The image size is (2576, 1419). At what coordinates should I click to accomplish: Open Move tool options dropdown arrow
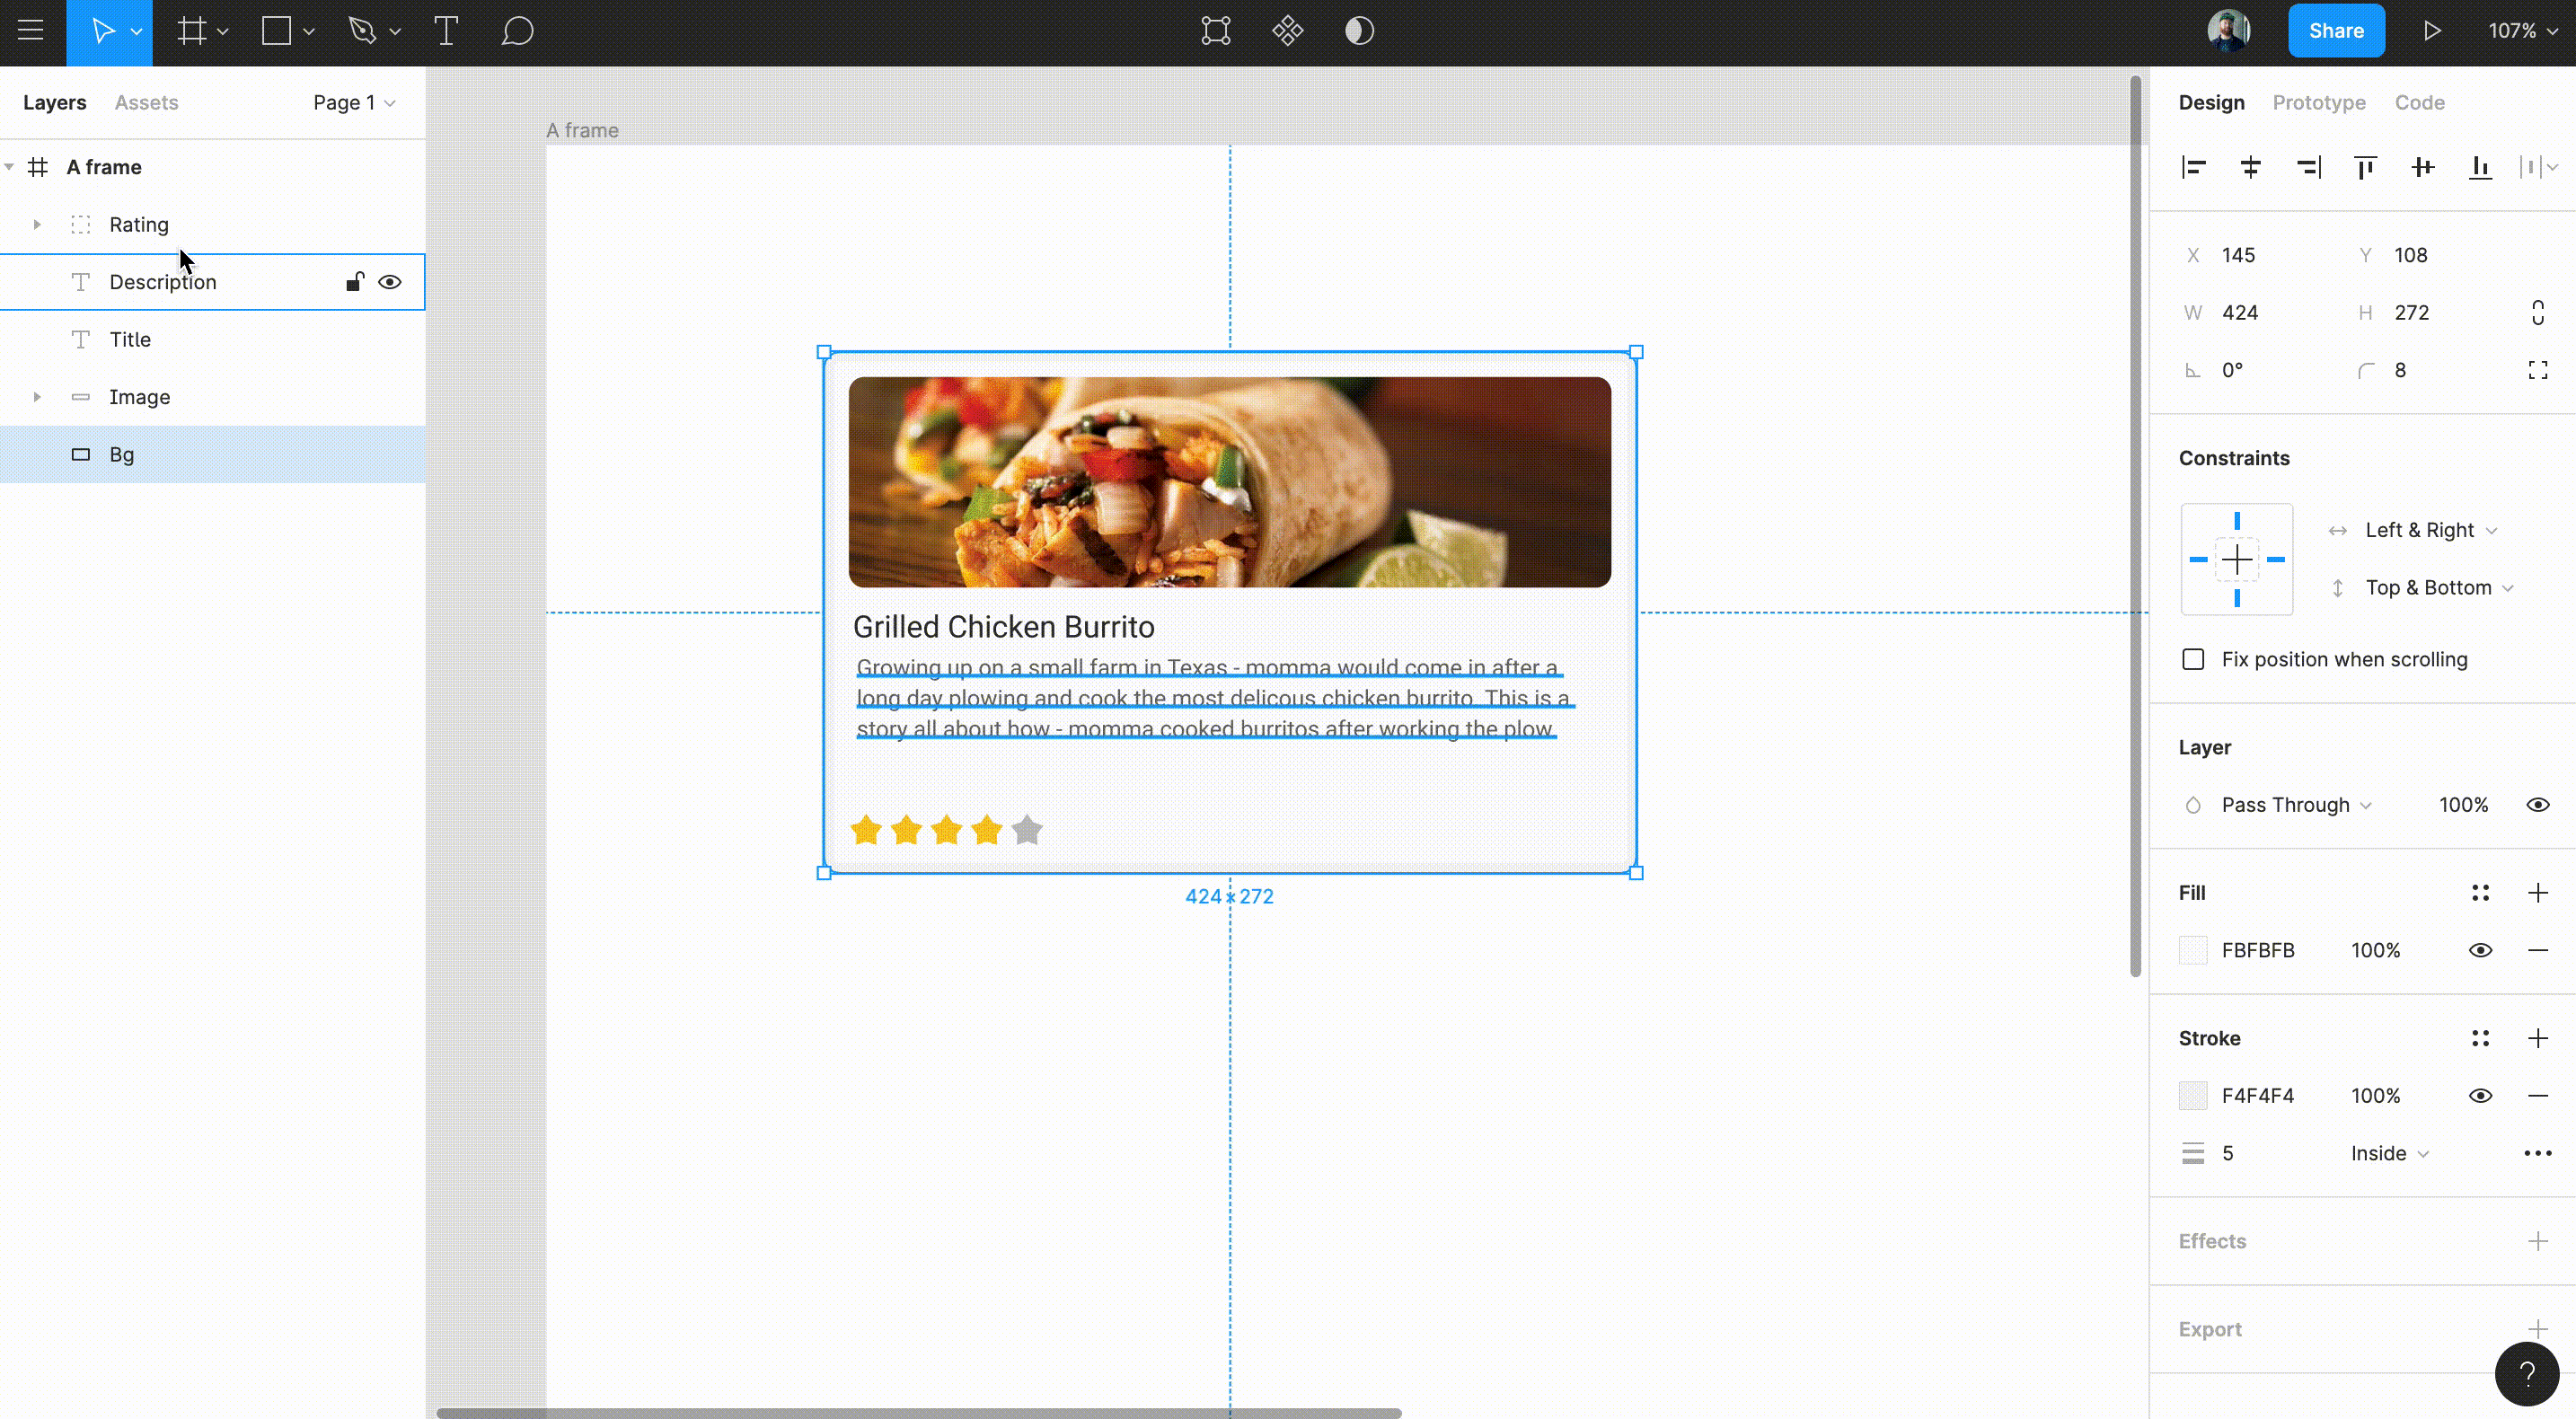(137, 32)
